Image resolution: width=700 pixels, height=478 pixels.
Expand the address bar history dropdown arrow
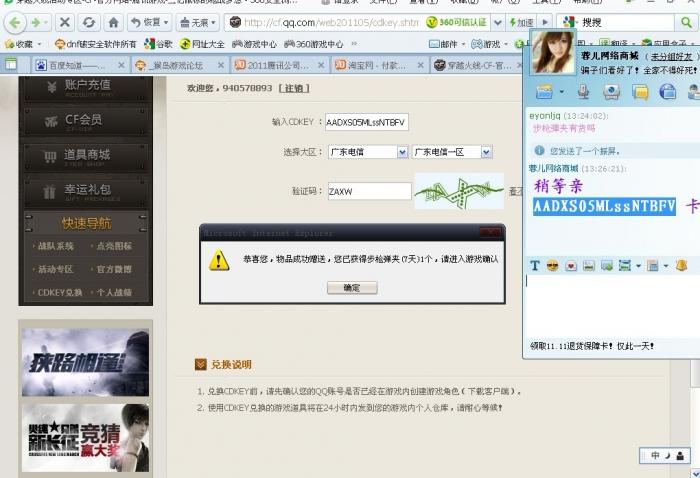497,22
